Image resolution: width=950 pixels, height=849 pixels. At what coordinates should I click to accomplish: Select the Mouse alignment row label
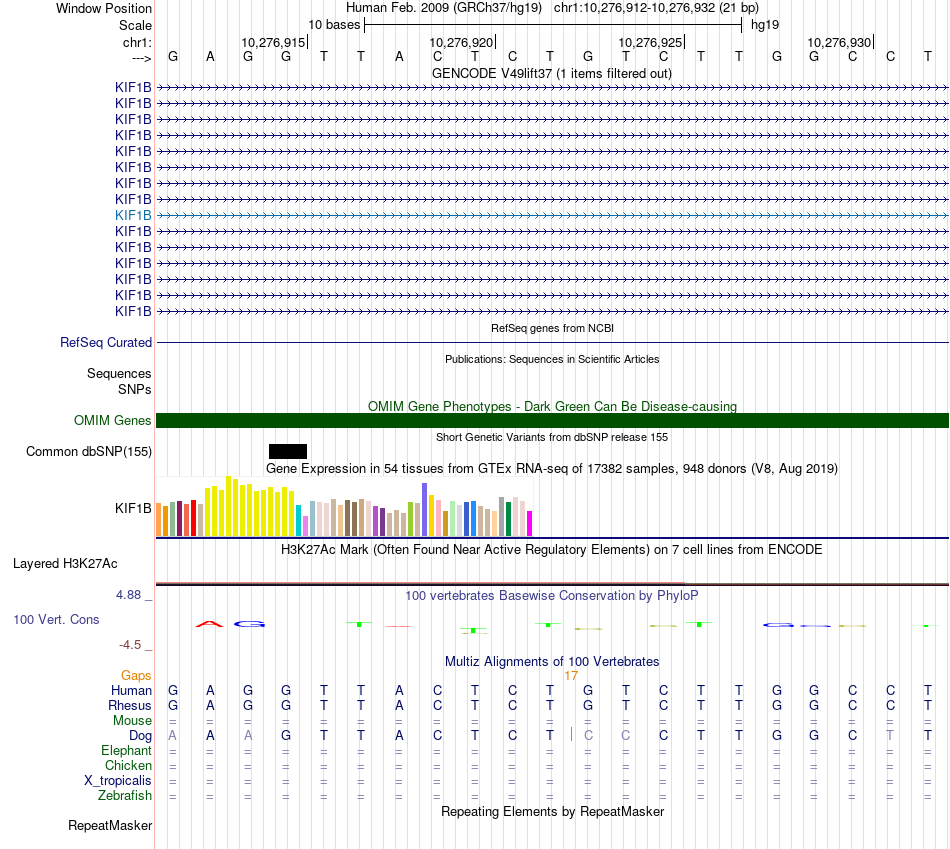point(132,721)
